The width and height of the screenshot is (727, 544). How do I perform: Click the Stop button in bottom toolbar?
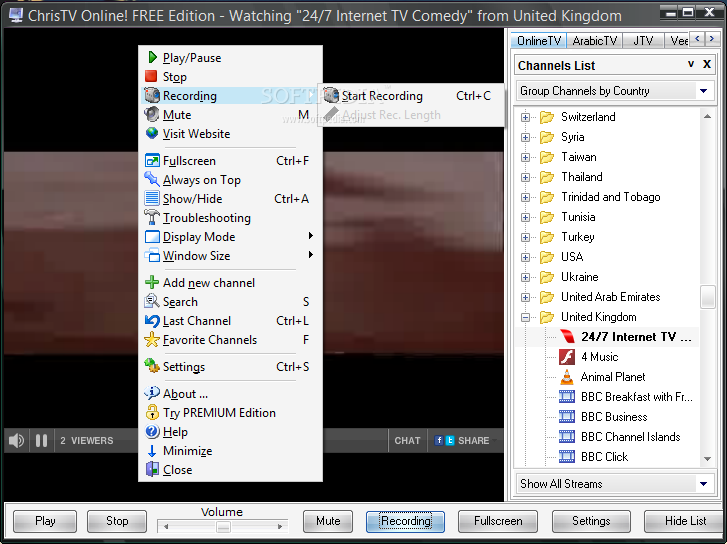[117, 521]
